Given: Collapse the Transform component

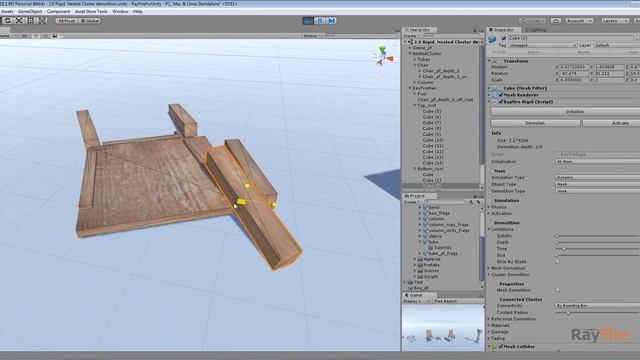Looking at the screenshot, I should coord(489,61).
